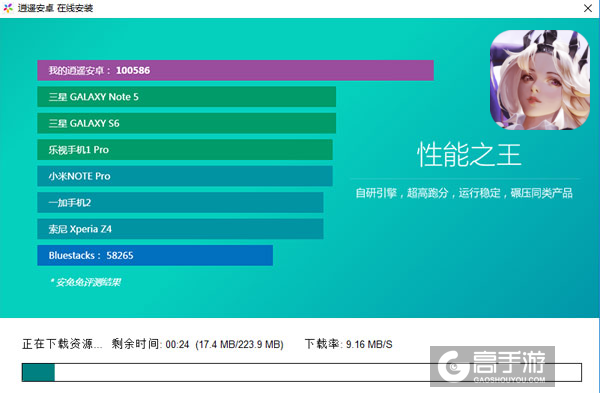Click the 逍遥安卓 在线安装 window title text
The width and height of the screenshot is (600, 393).
[x=55, y=8]
